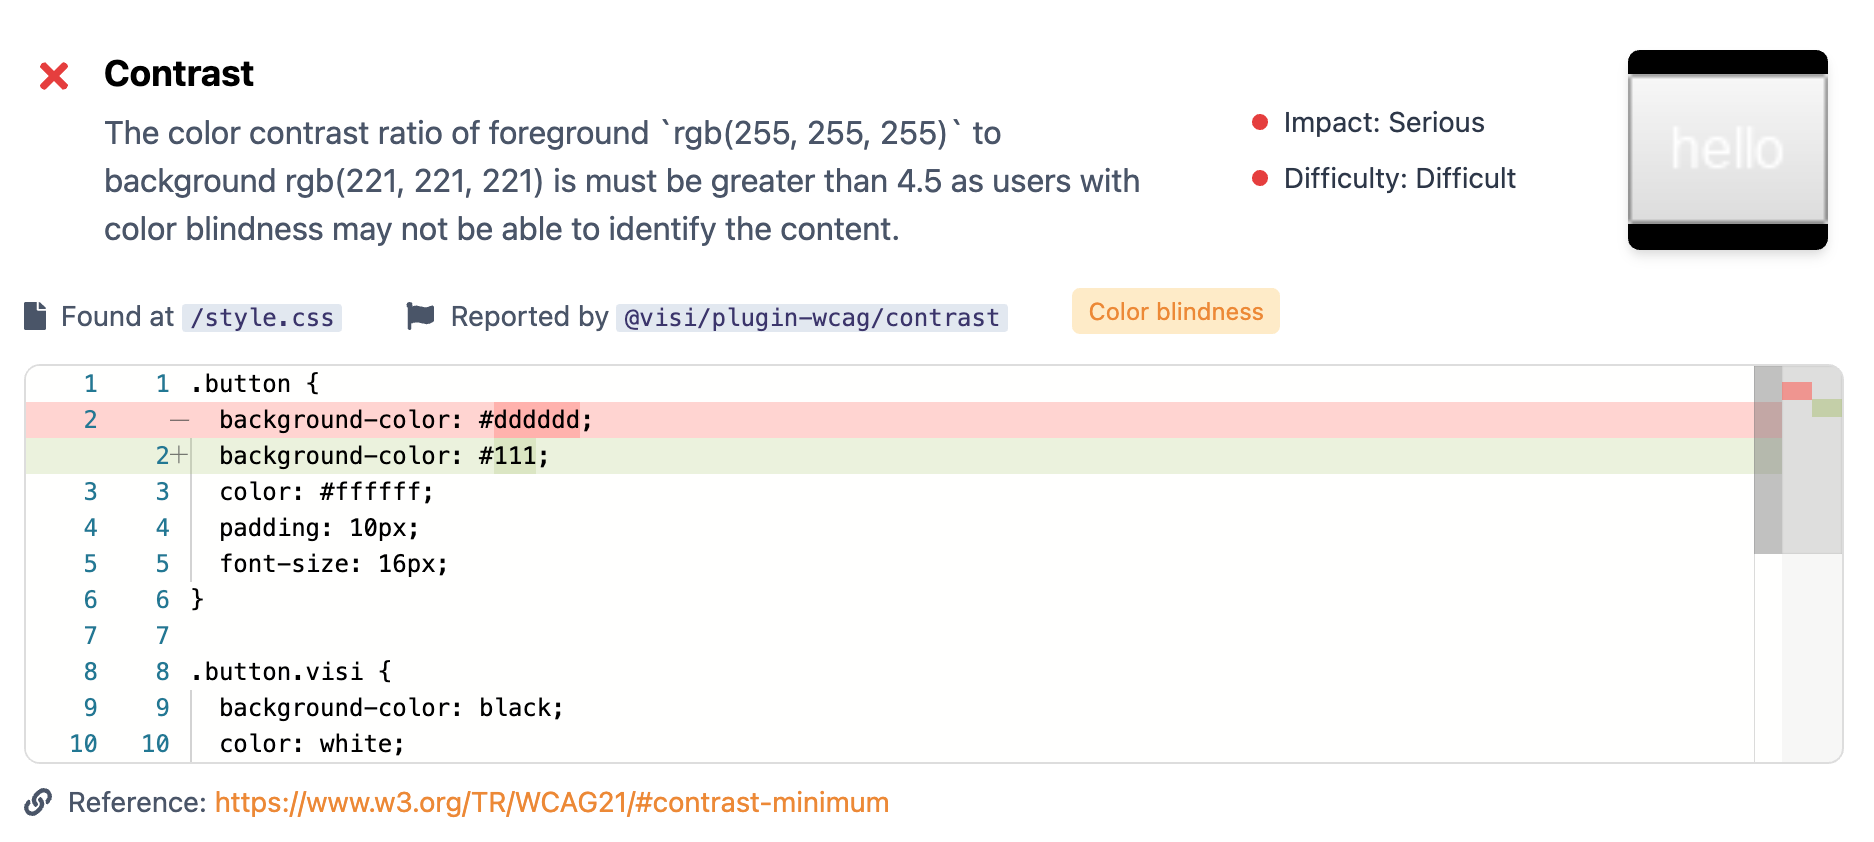1874x842 pixels.
Task: Click the Contrast issue heading
Action: [x=179, y=74]
